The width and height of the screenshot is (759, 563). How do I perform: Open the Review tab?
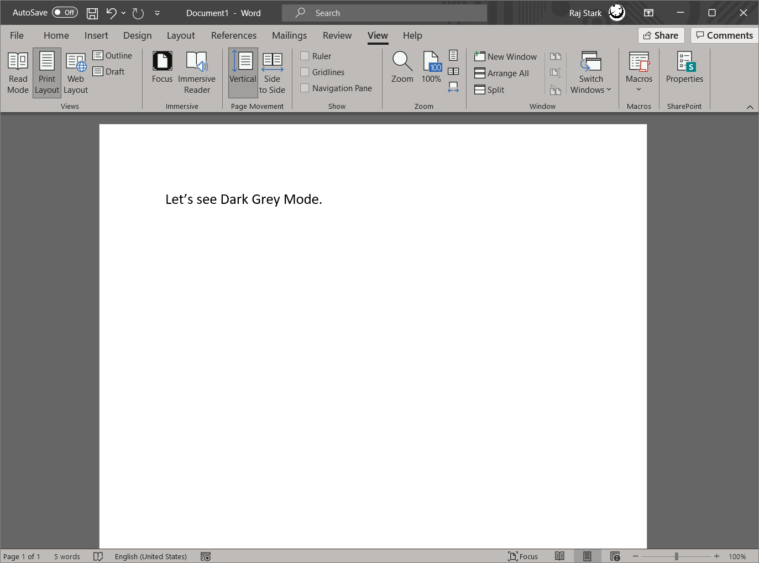[x=337, y=35]
